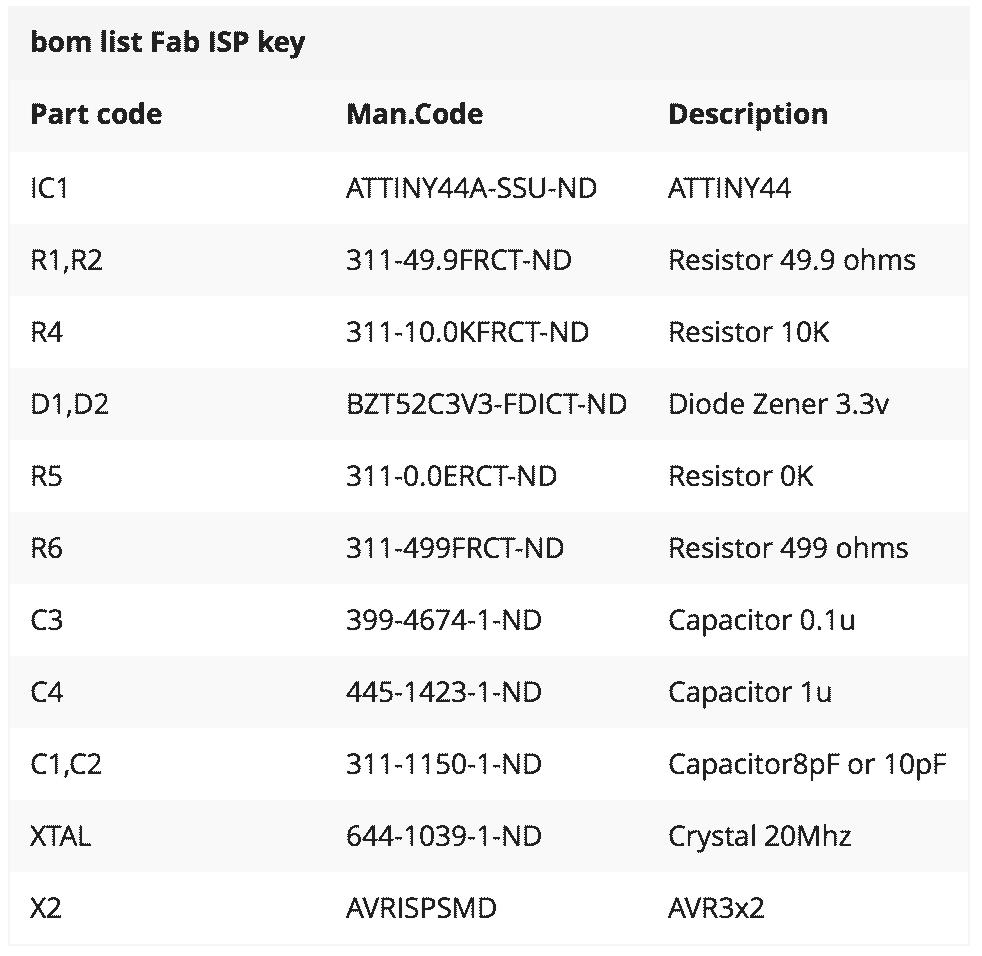Select the 'Part code' column header
The height and width of the screenshot is (956, 982).
[x=96, y=115]
